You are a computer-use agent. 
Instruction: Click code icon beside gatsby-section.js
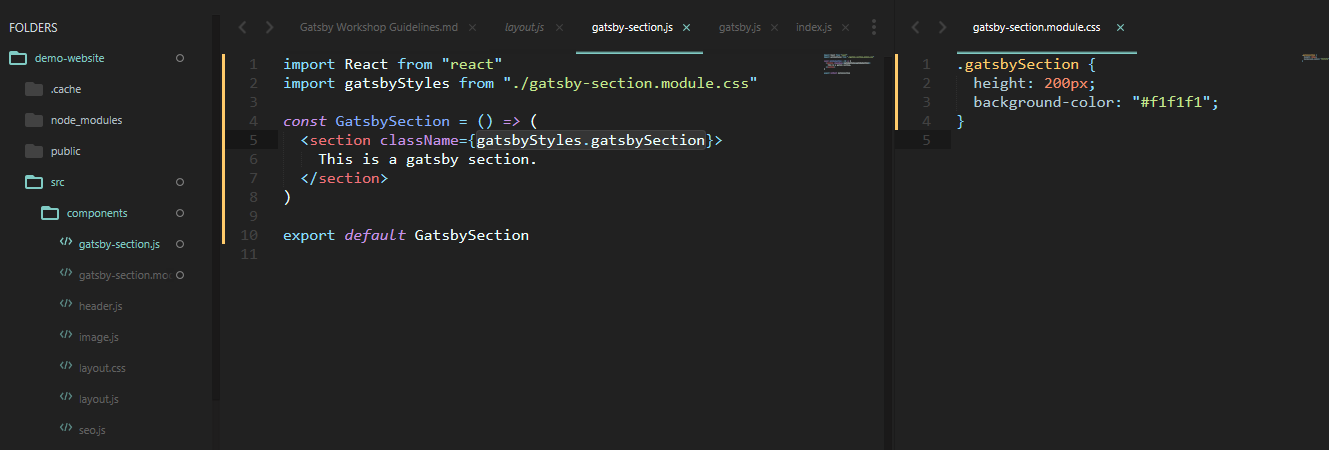(65, 243)
